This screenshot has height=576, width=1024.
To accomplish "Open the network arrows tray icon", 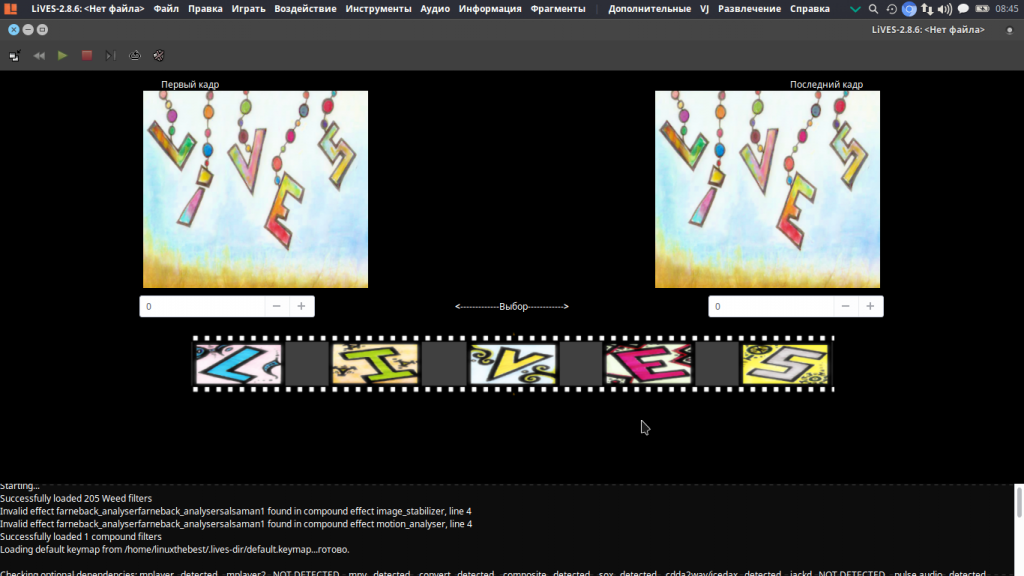I will click(927, 9).
